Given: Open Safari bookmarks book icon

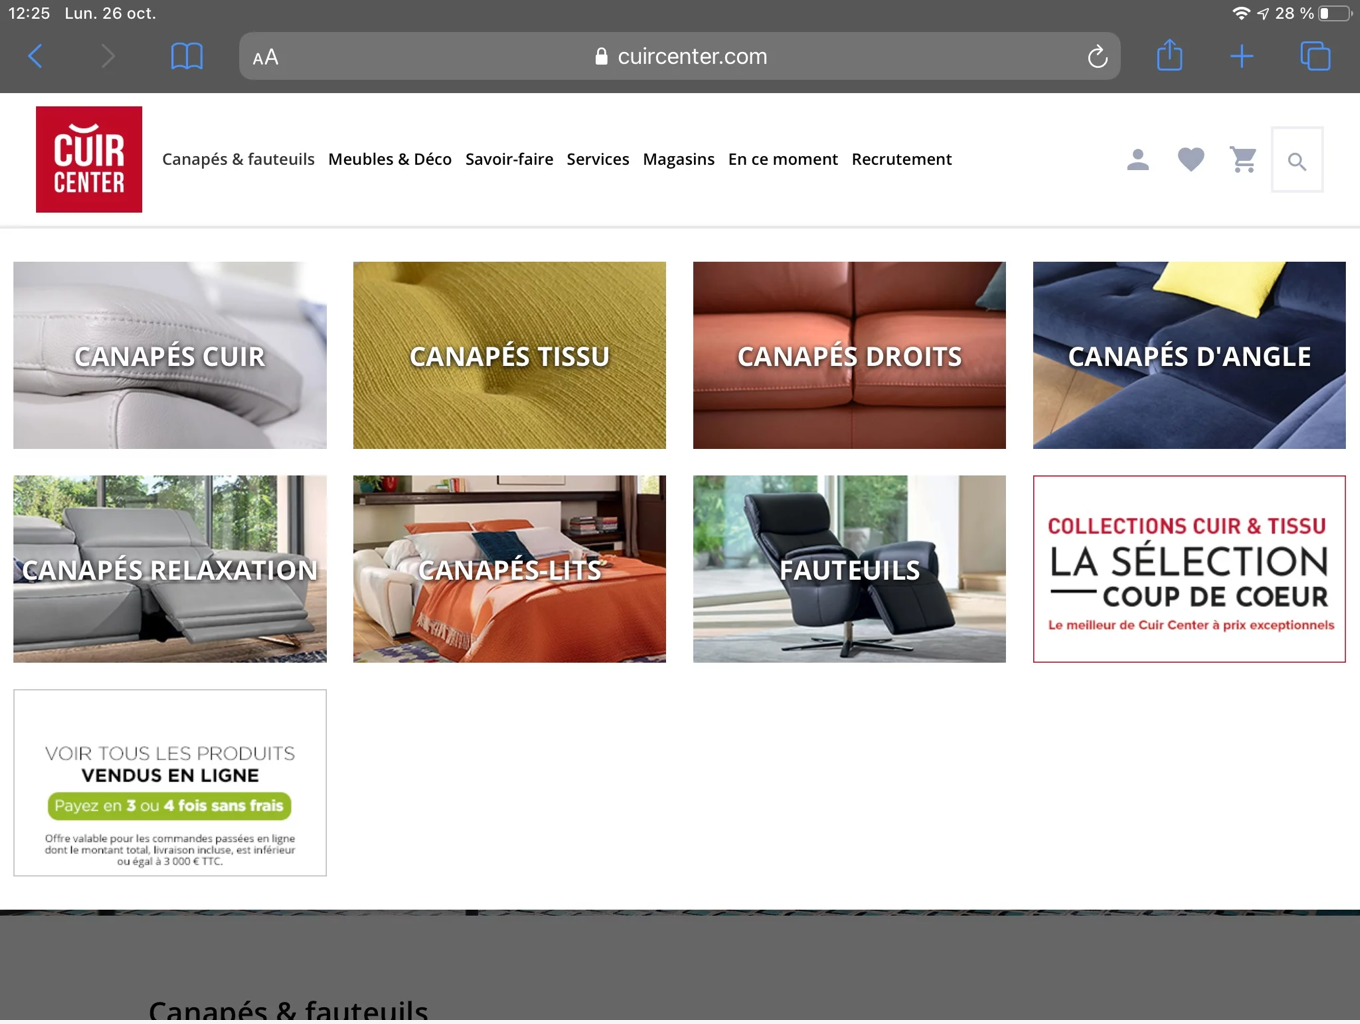Looking at the screenshot, I should pyautogui.click(x=187, y=57).
